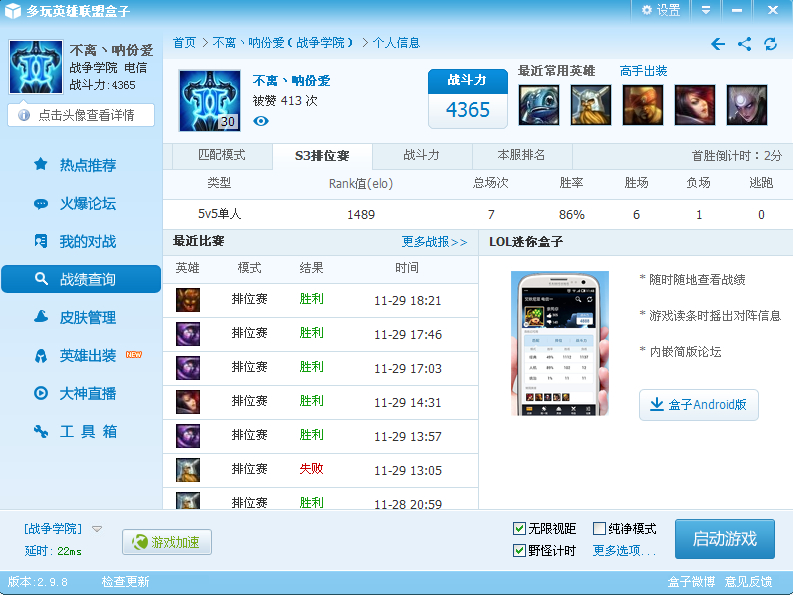Image resolution: width=793 pixels, height=595 pixels.
Task: Click the hero icon for 11-29 17:46 match
Action: pos(188,334)
